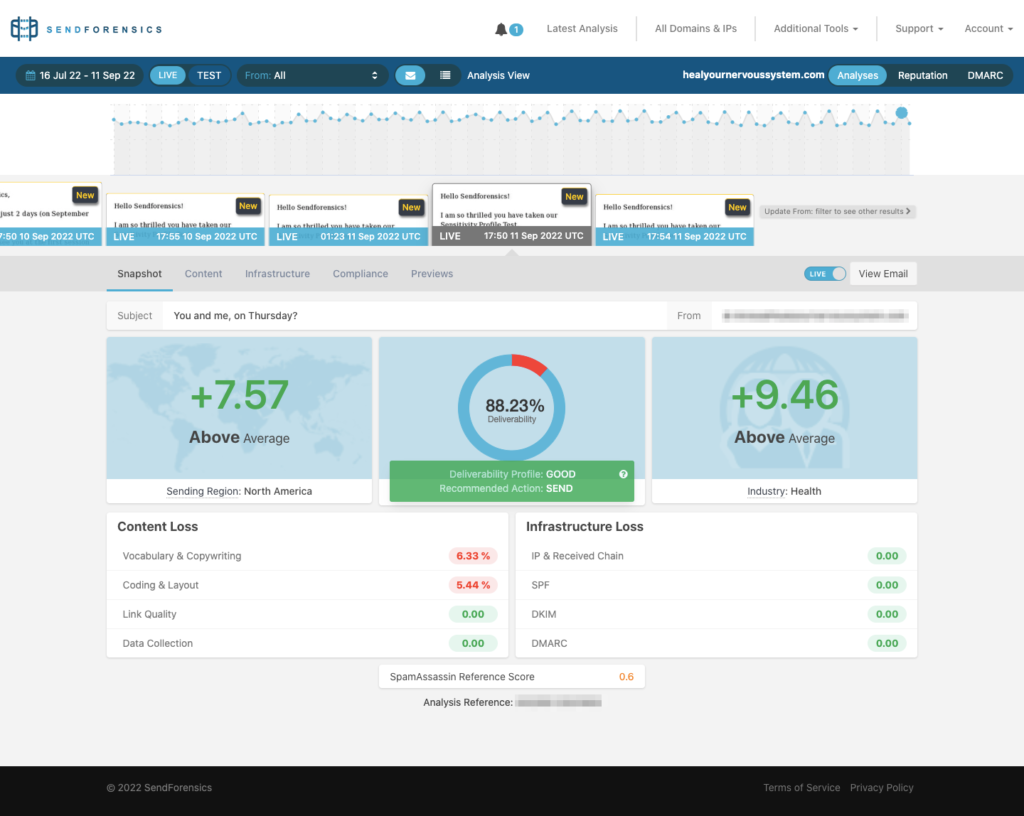Select the 01:23 11 Sep 2022 email card
This screenshot has height=816, width=1024.
click(x=348, y=220)
